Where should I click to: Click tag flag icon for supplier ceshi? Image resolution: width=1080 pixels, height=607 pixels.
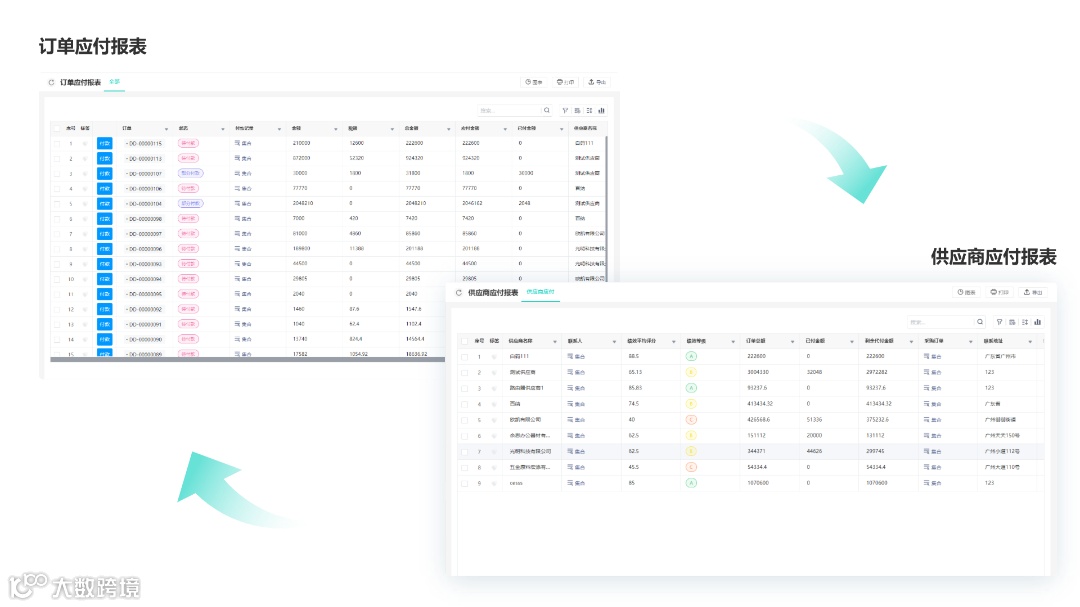[x=494, y=483]
